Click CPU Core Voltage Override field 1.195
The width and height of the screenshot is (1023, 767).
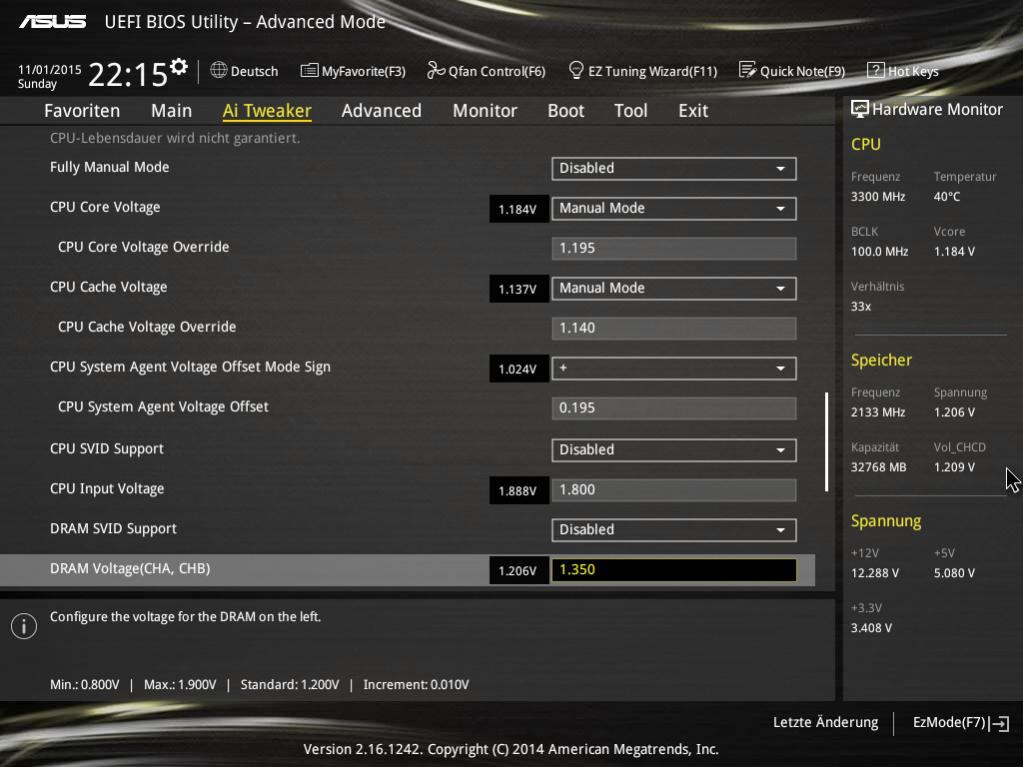(x=673, y=248)
